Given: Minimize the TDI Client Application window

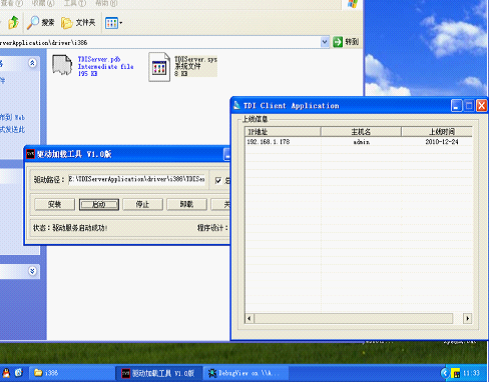Looking at the screenshot, I should click(x=456, y=106).
